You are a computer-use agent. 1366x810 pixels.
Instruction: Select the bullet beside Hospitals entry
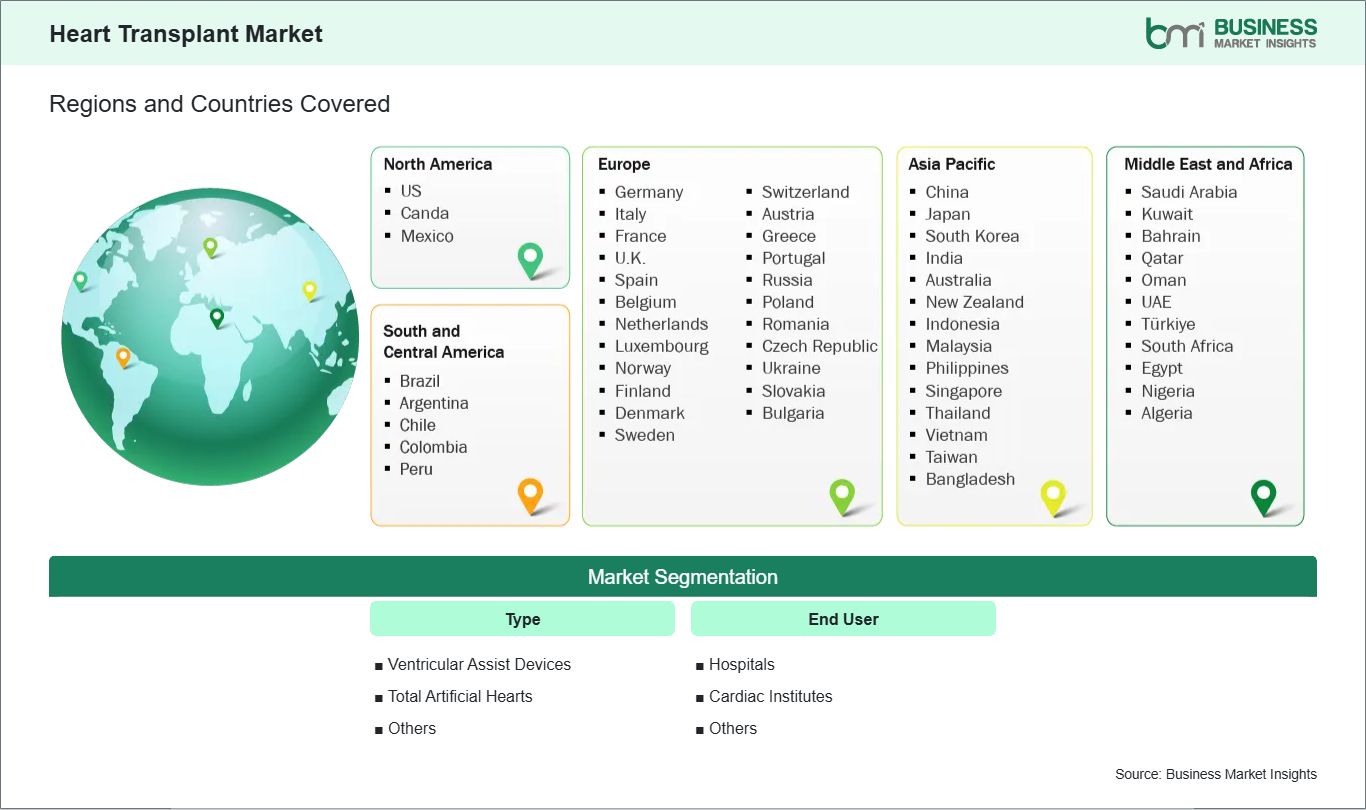point(698,665)
